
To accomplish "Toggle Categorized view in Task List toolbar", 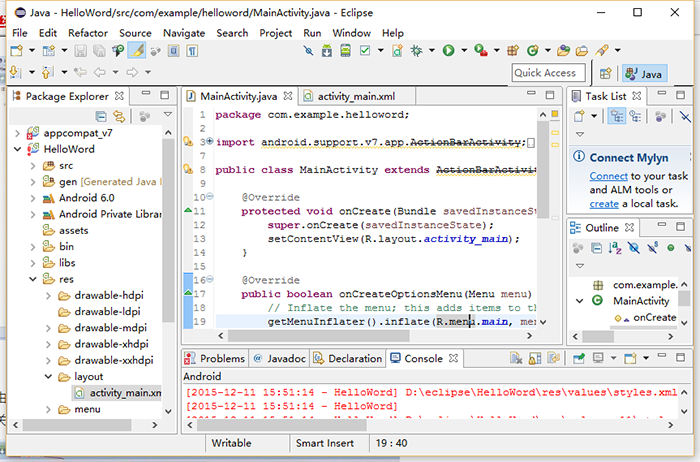I will coord(617,117).
